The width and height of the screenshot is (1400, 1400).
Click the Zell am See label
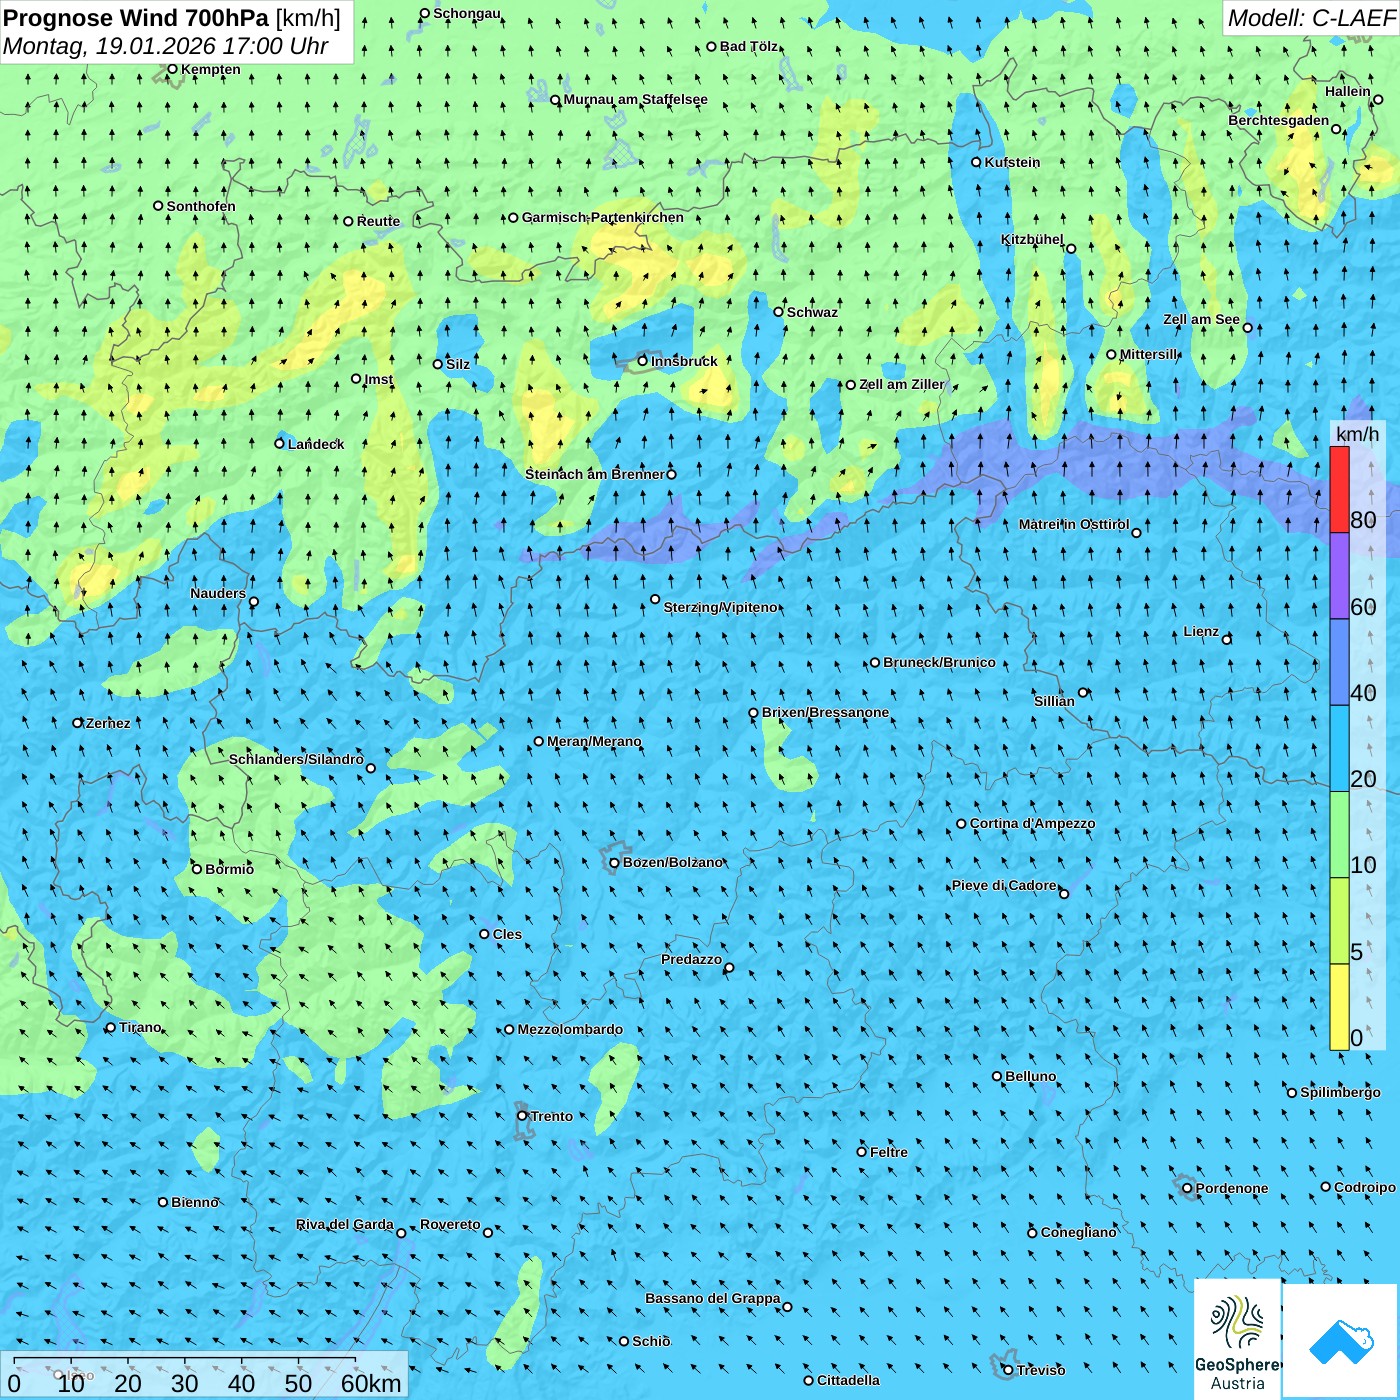1201,319
